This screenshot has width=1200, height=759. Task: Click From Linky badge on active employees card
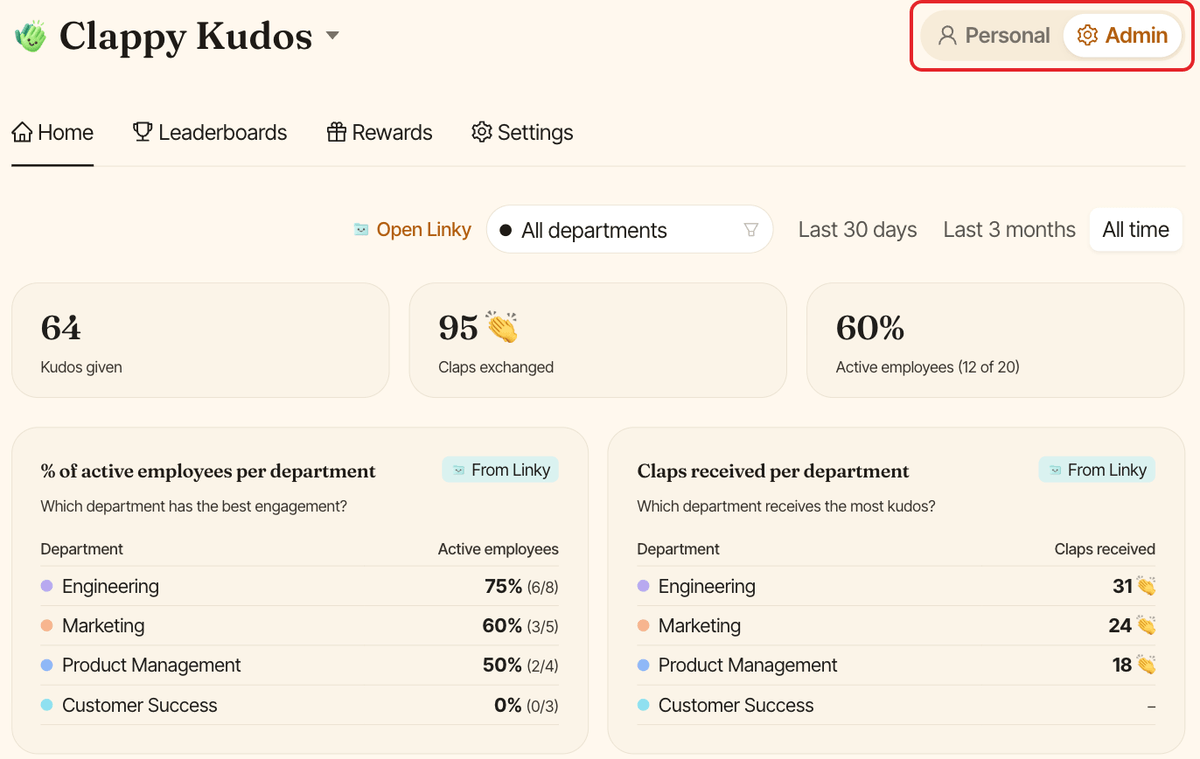pyautogui.click(x=500, y=470)
